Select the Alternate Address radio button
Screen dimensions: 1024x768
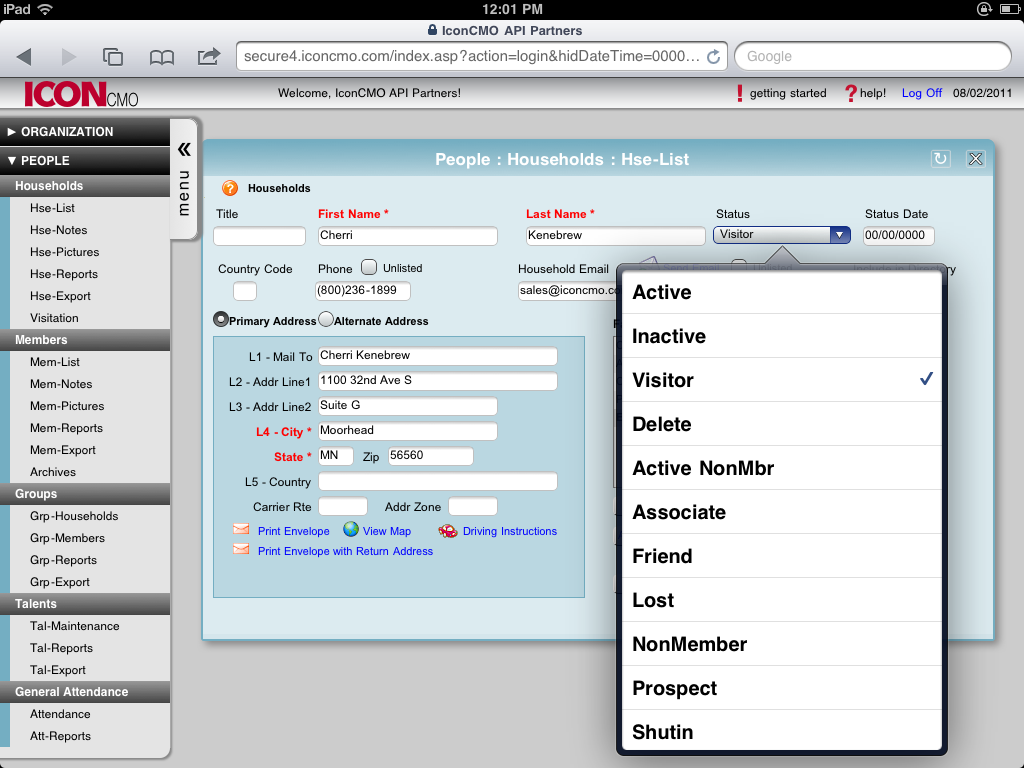click(x=324, y=320)
